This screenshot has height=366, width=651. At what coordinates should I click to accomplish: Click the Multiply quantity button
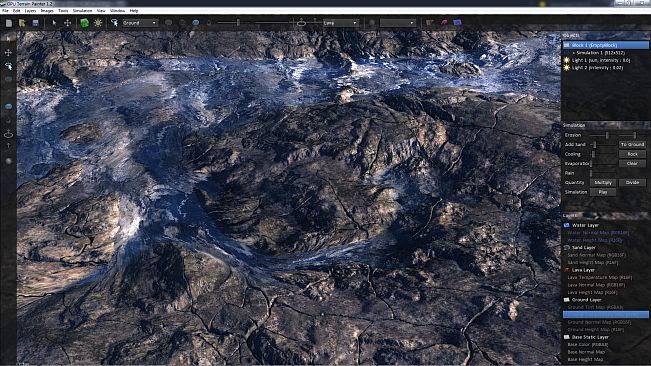click(603, 183)
